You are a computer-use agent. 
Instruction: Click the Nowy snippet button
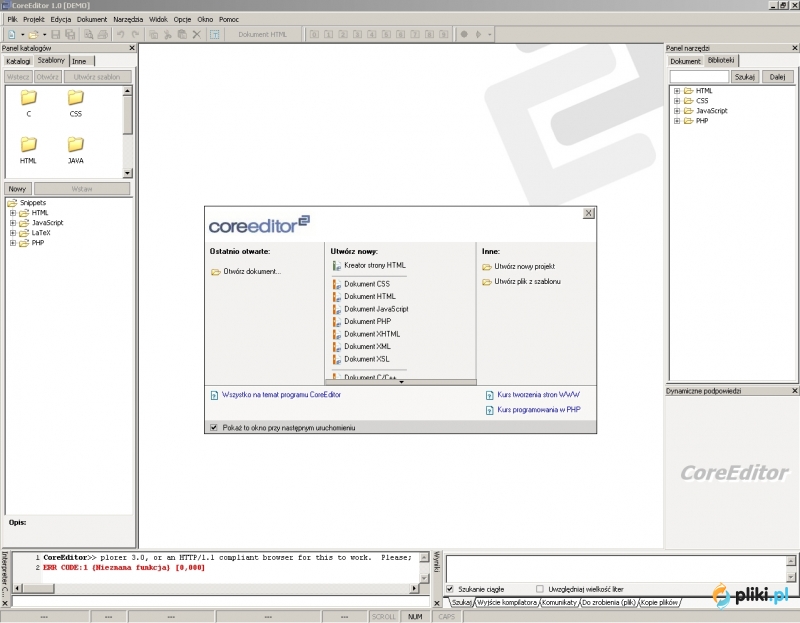17,189
